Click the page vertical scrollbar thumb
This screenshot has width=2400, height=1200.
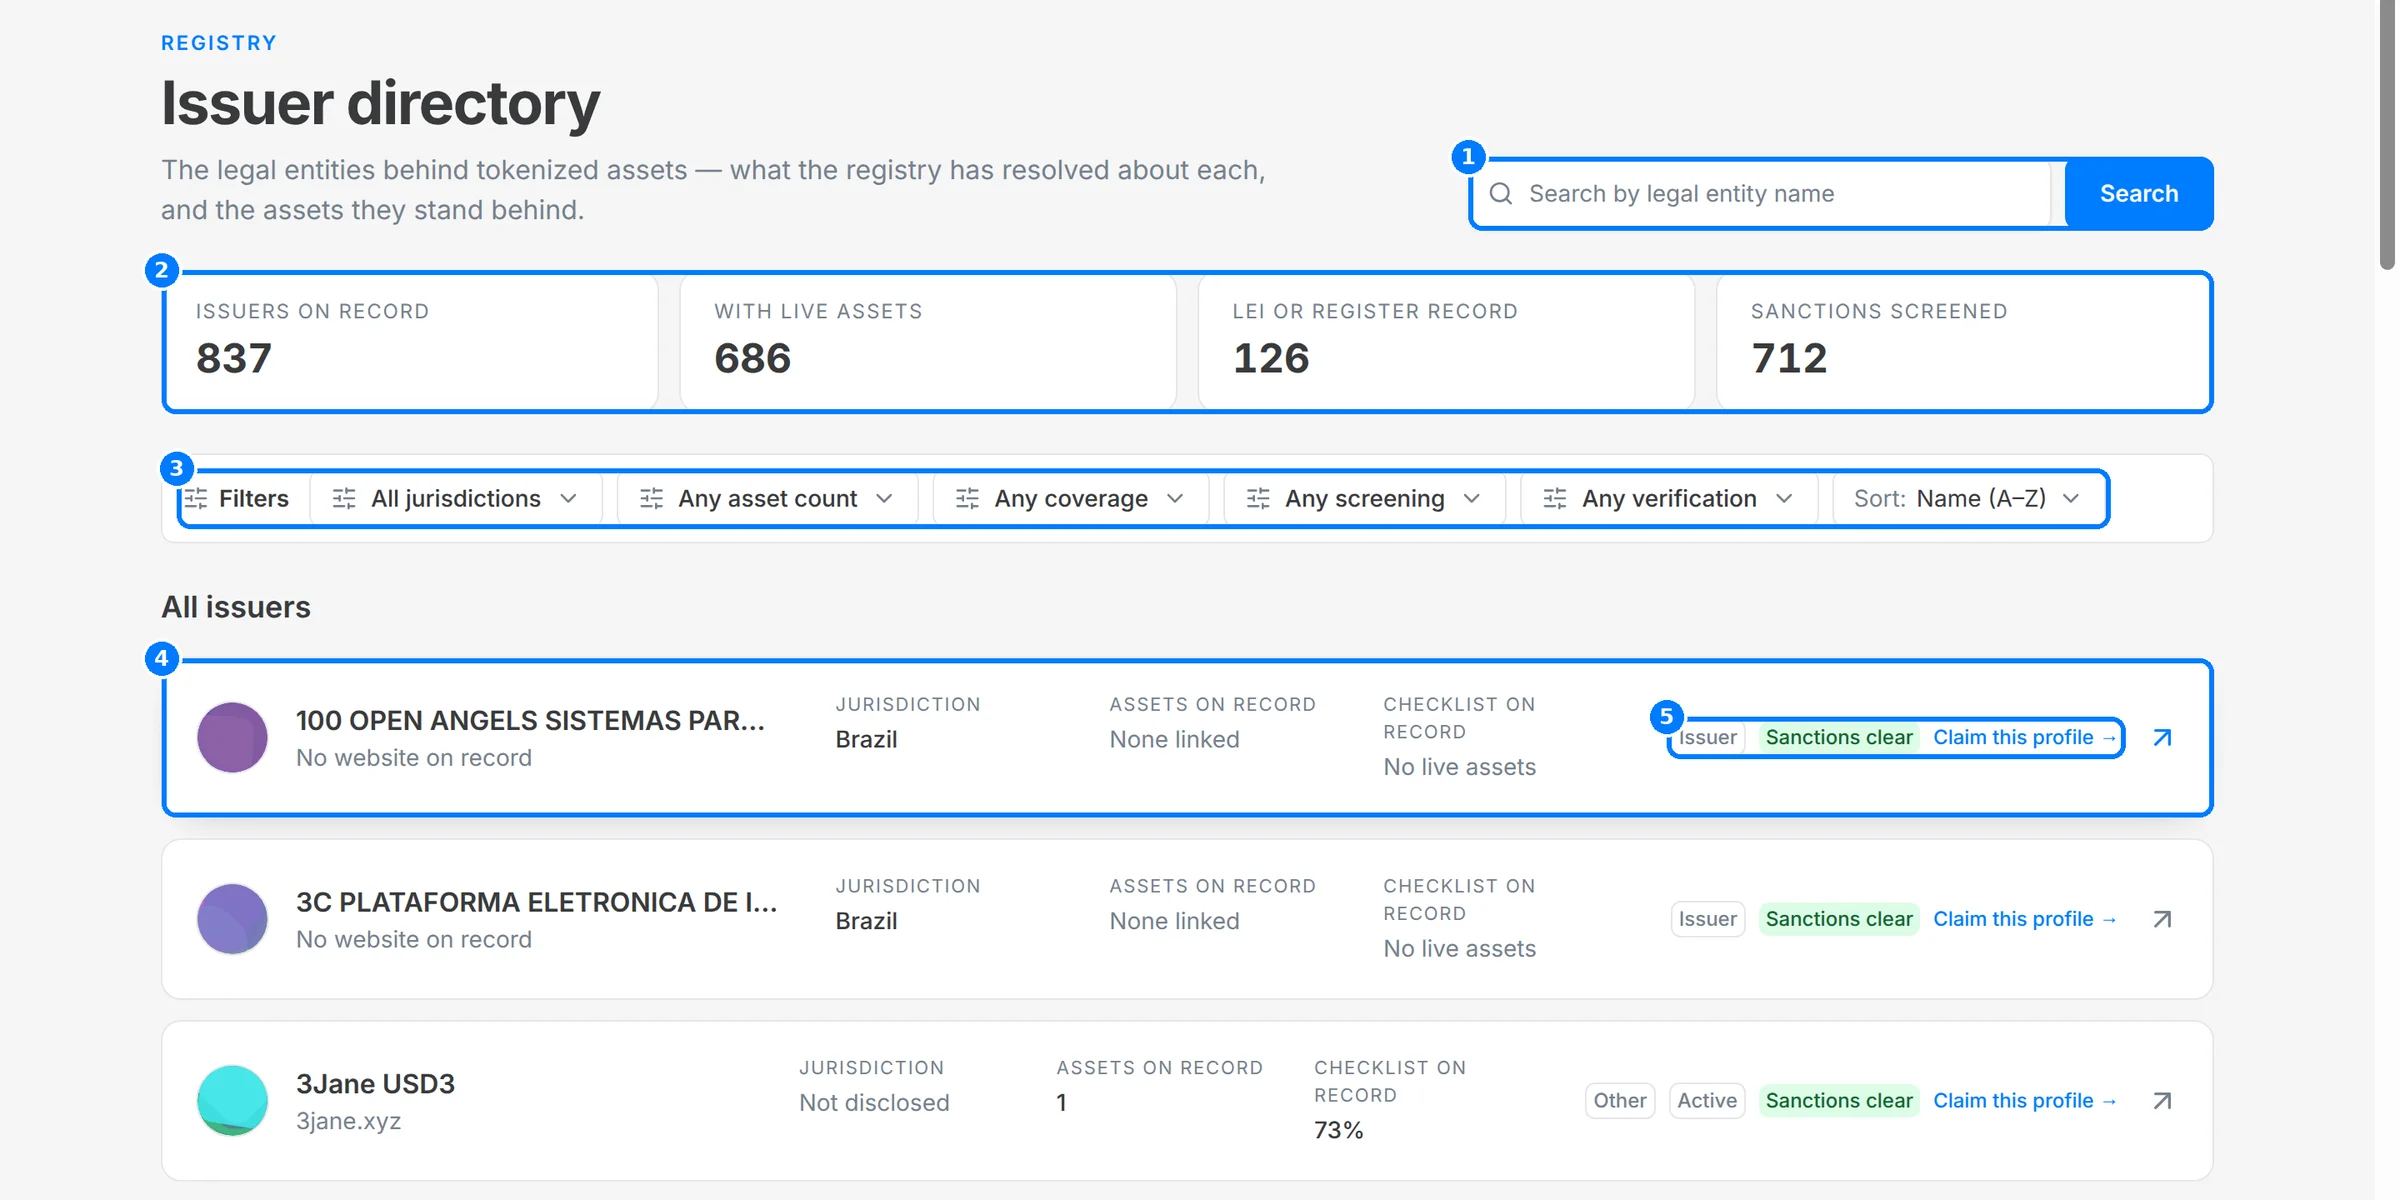pos(2388,135)
